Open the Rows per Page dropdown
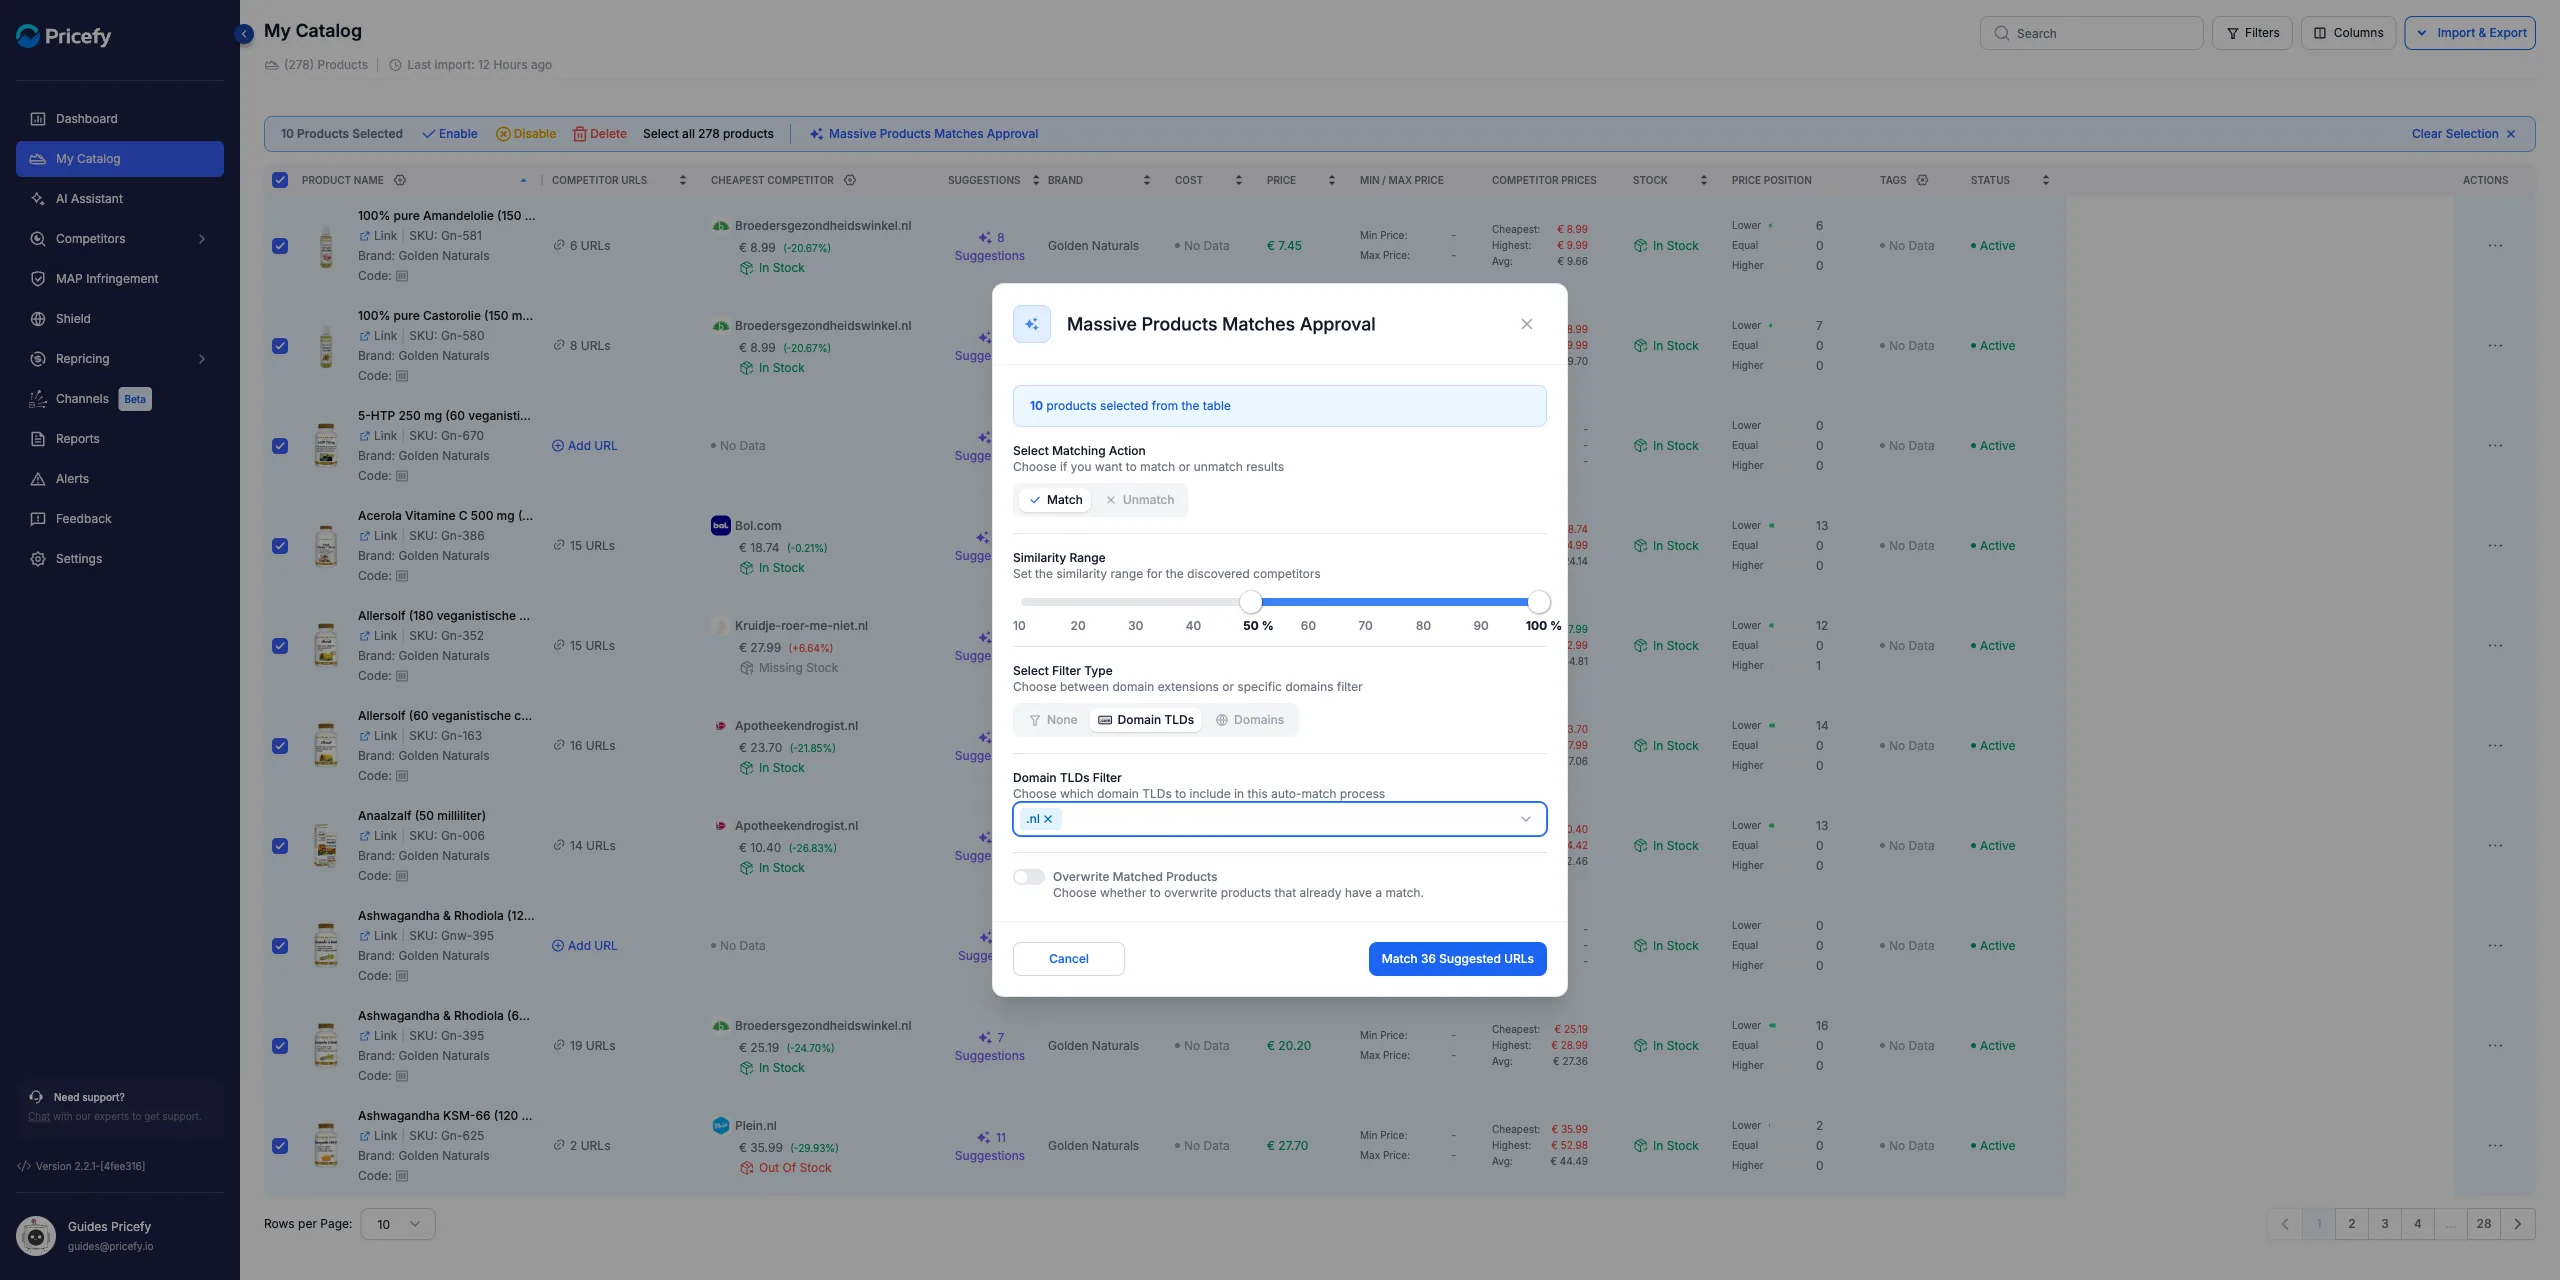The image size is (2560, 1280). [x=398, y=1224]
